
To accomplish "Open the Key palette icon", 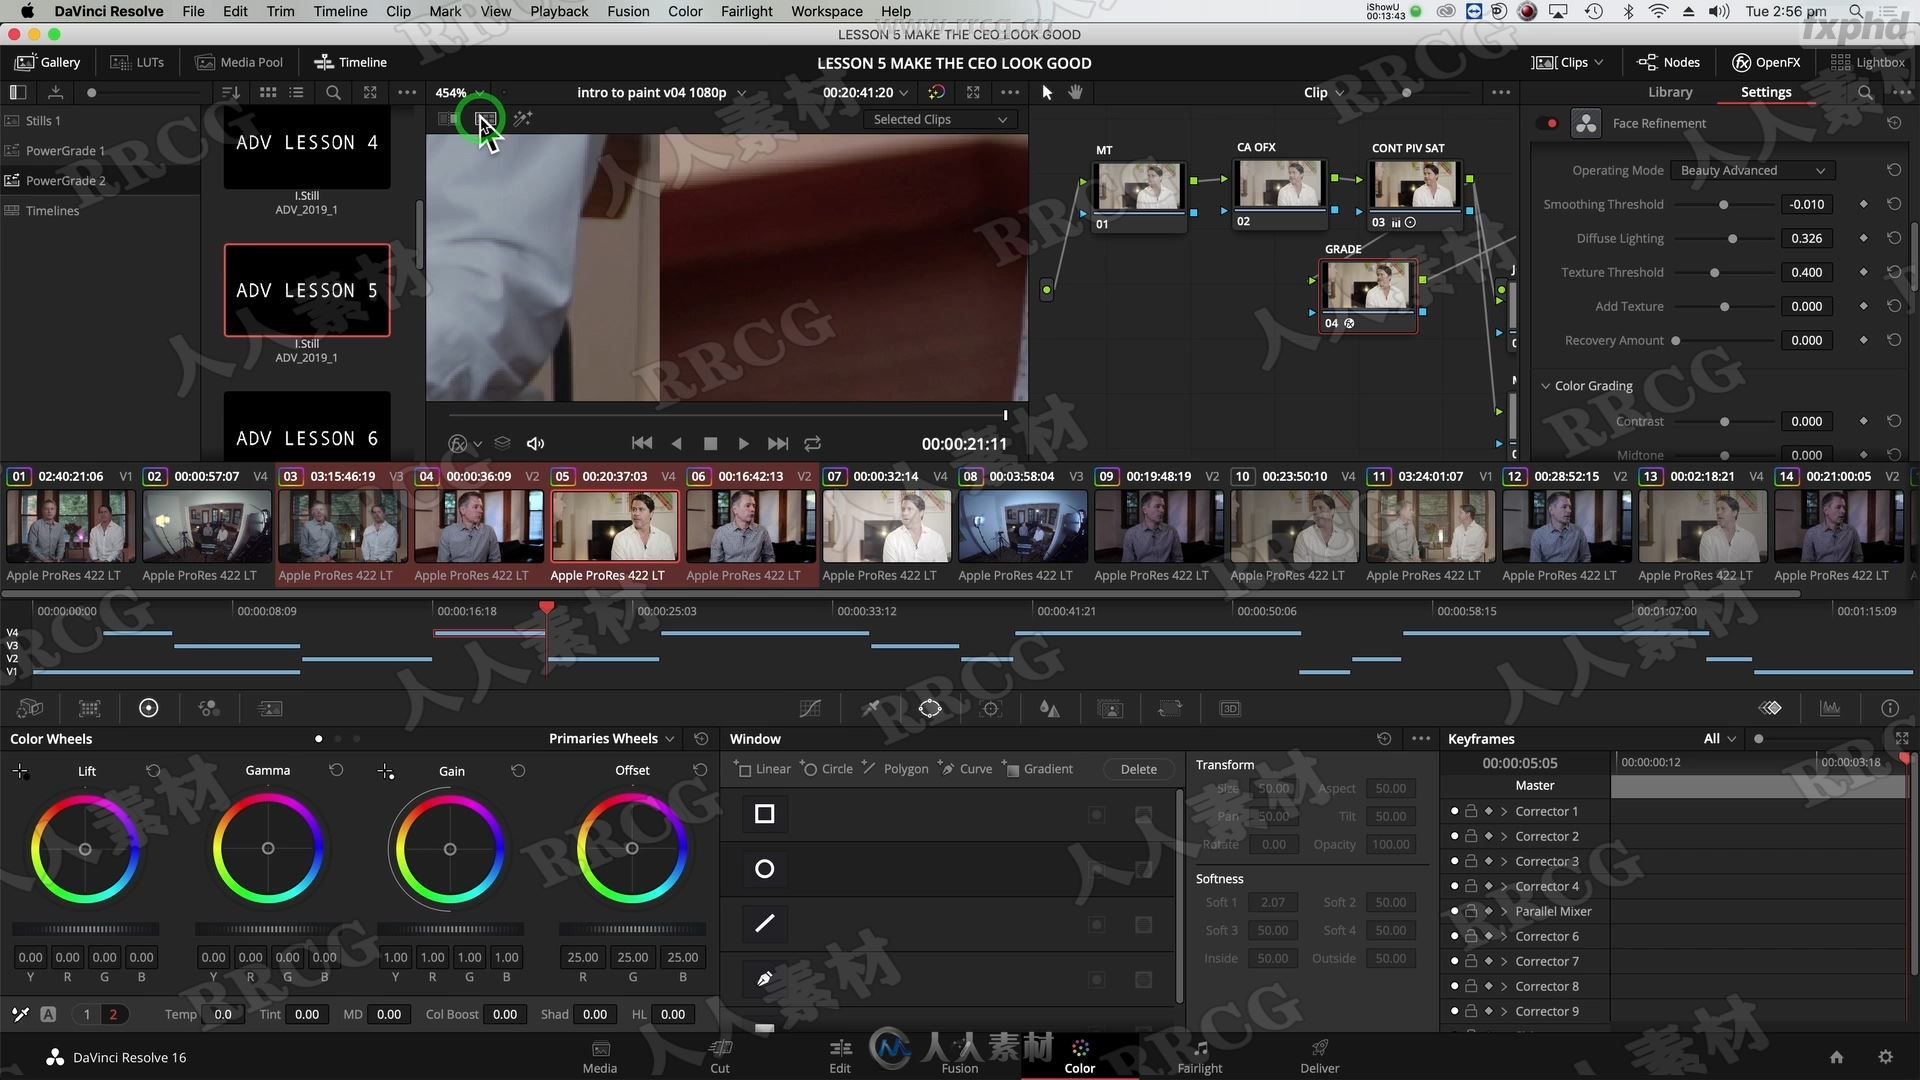I will coord(1110,708).
